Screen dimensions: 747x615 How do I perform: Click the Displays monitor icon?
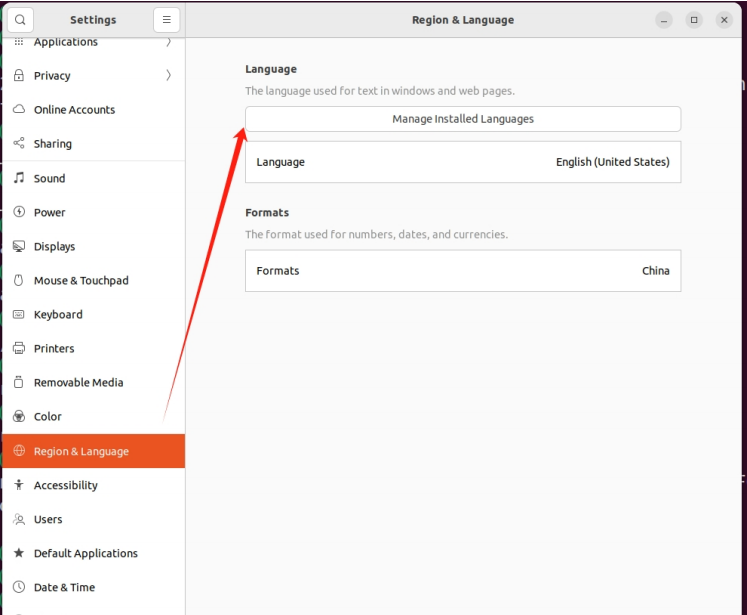pos(19,246)
